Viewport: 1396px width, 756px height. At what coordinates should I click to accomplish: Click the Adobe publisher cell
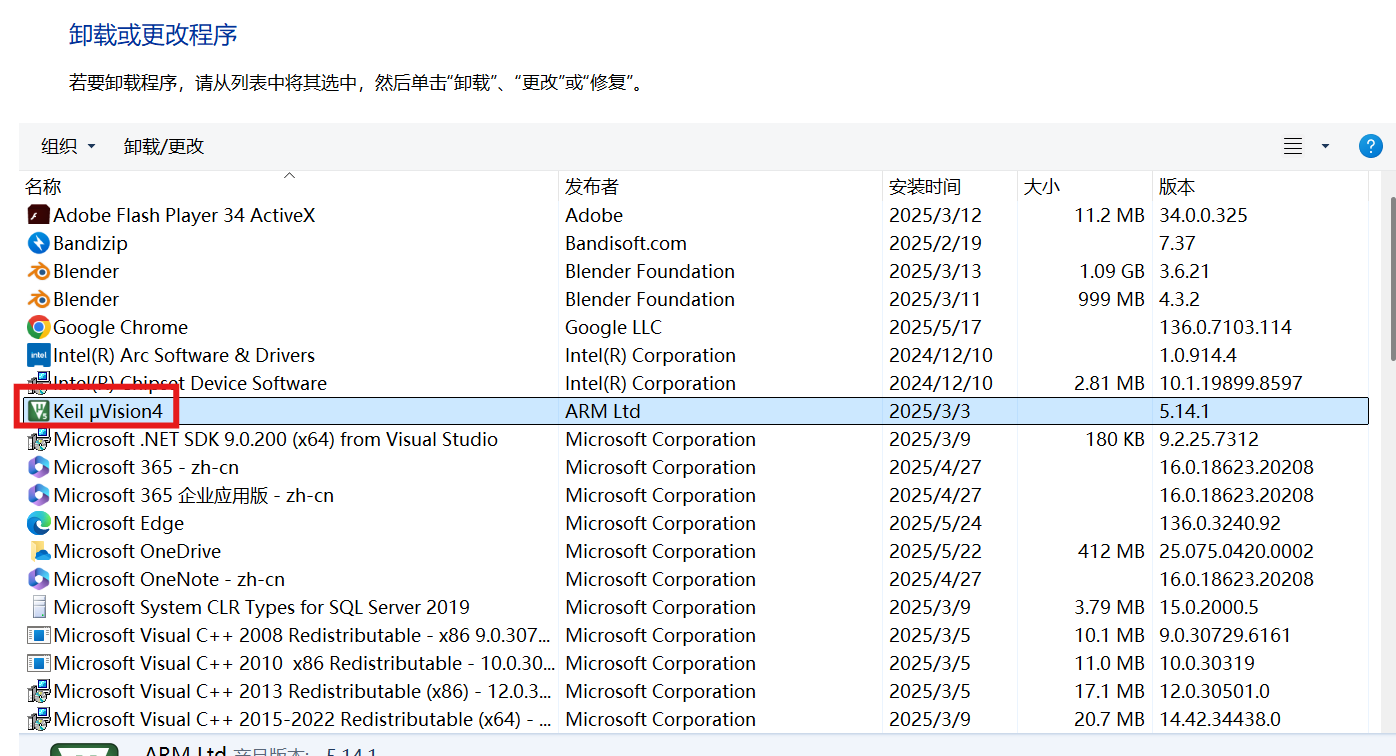594,215
